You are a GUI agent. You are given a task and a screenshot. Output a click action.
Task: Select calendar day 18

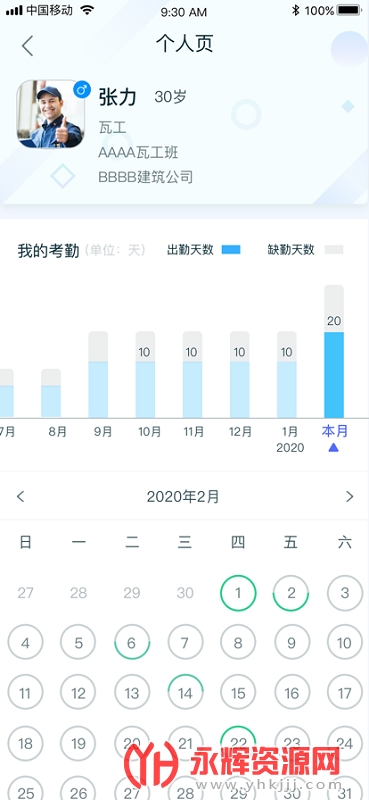26,743
